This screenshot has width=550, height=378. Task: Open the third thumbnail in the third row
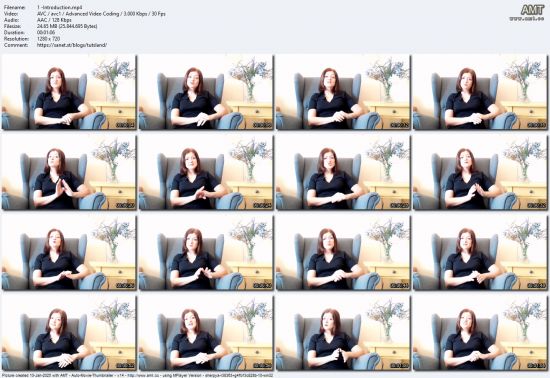(343, 252)
